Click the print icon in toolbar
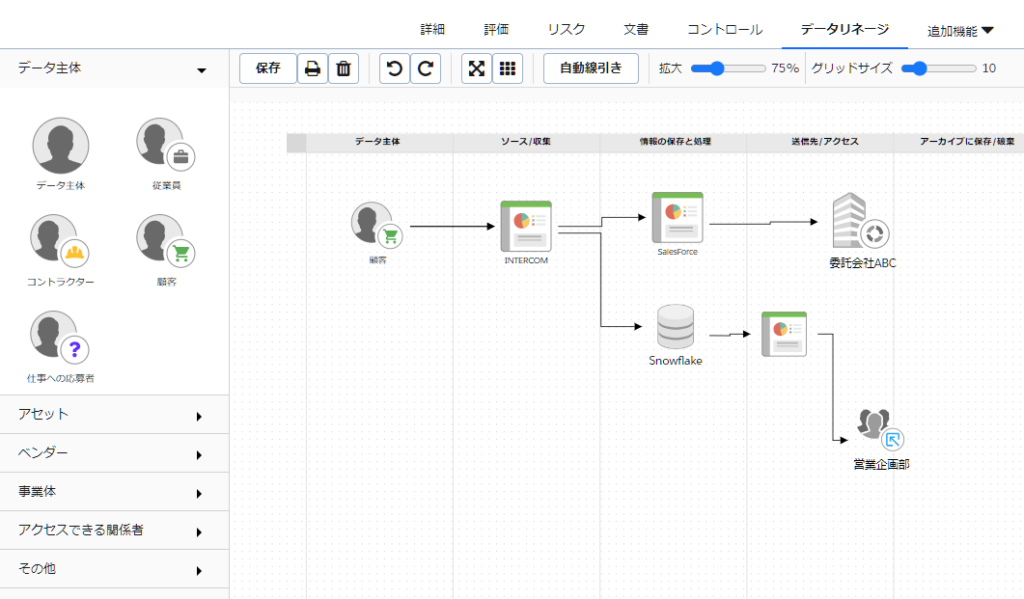 tap(312, 69)
